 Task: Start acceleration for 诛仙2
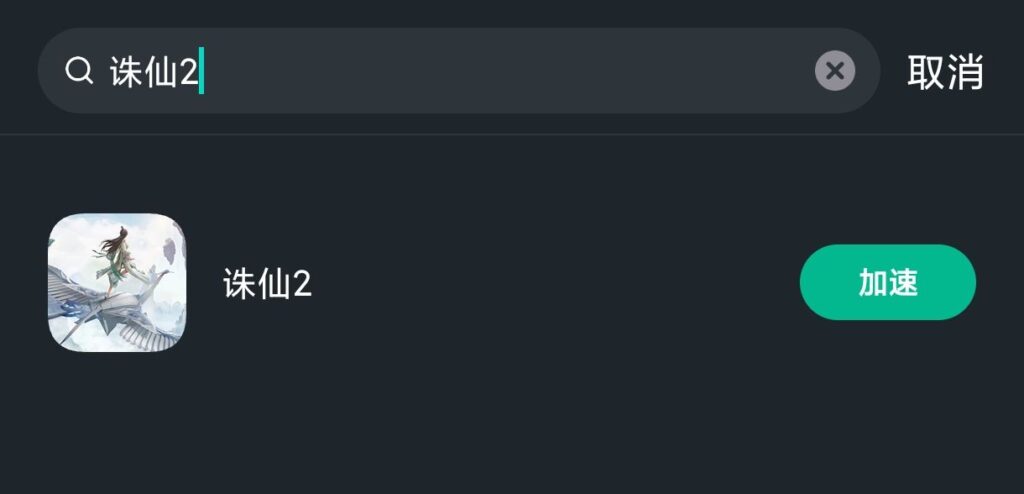coord(887,282)
